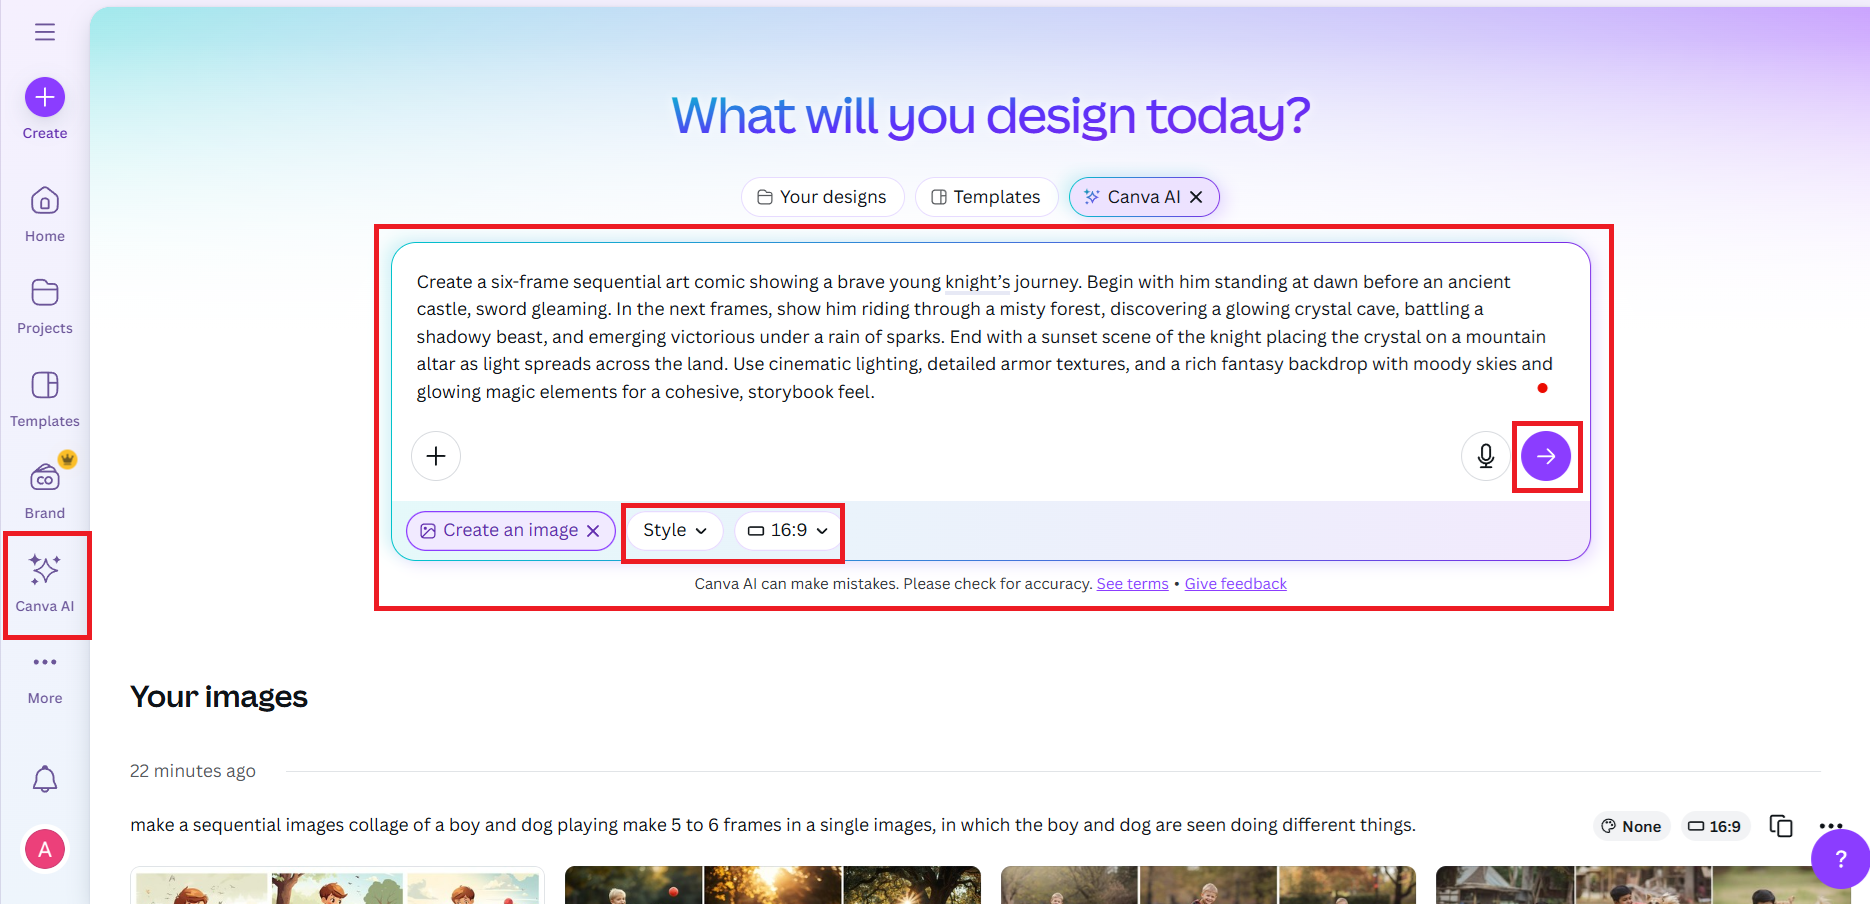Select the Home icon in the sidebar
This screenshot has width=1870, height=904.
point(44,201)
